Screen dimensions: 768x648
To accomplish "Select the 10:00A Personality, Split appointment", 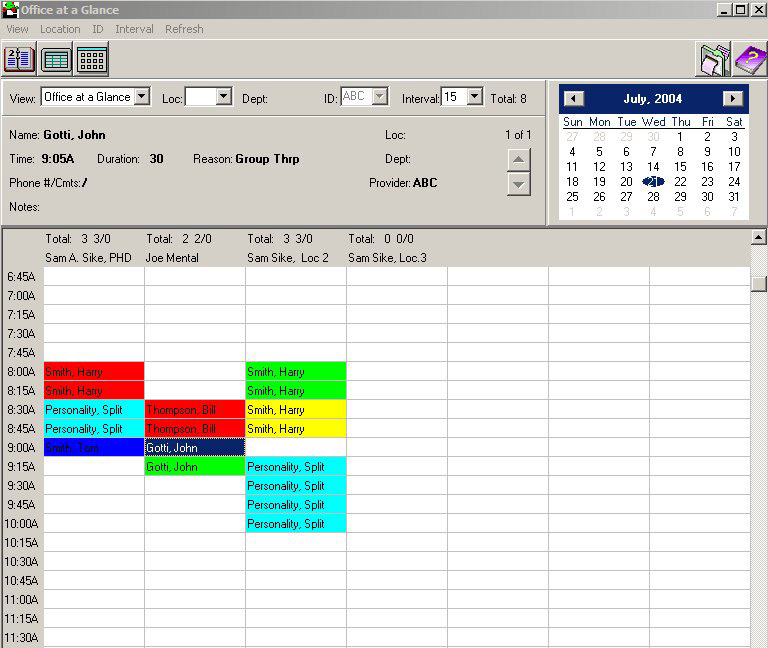I will click(x=296, y=524).
